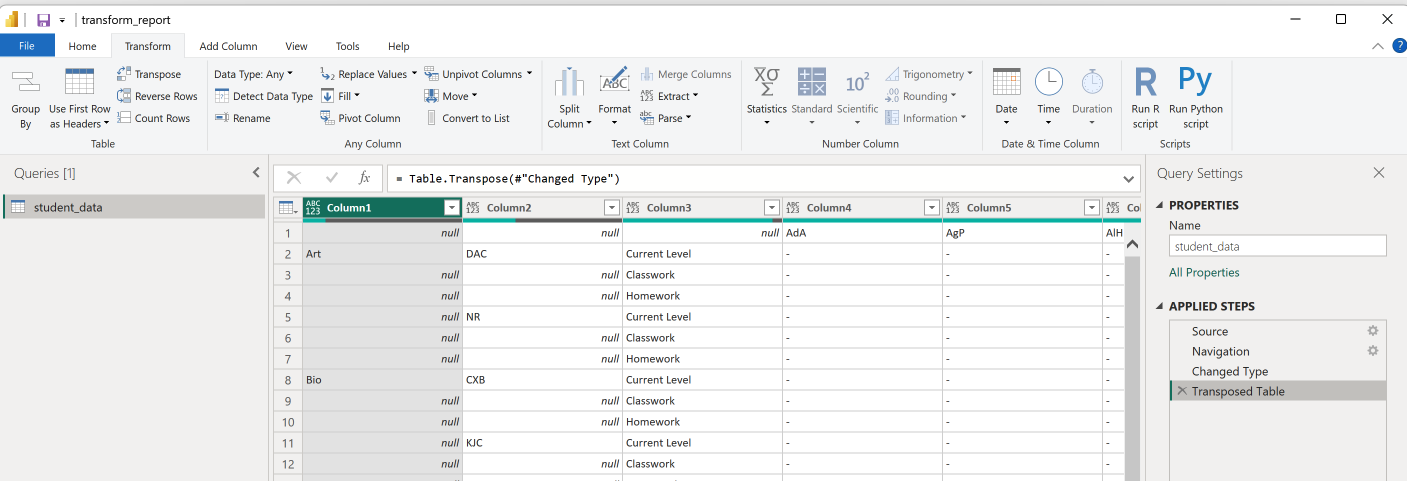The height and width of the screenshot is (481, 1407).
Task: Click the help question mark icon
Action: 1399,46
